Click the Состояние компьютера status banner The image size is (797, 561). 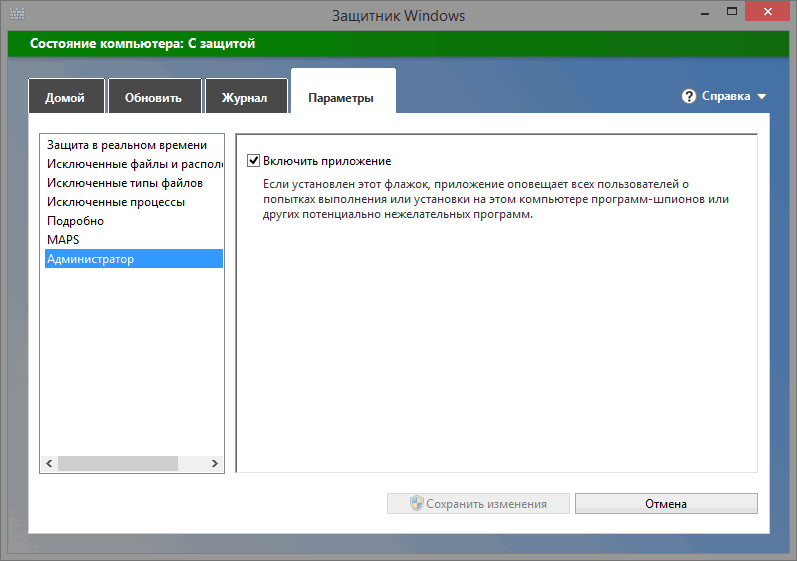[398, 44]
